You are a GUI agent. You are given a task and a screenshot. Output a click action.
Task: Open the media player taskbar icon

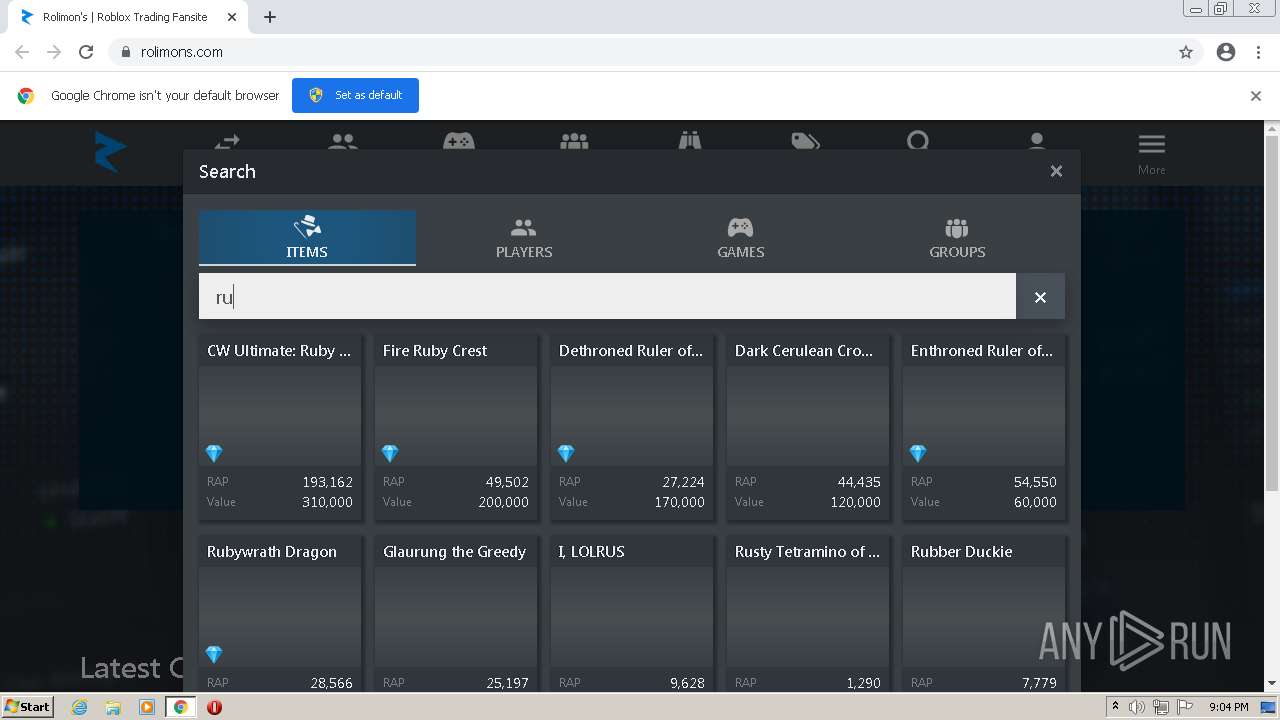coord(147,707)
